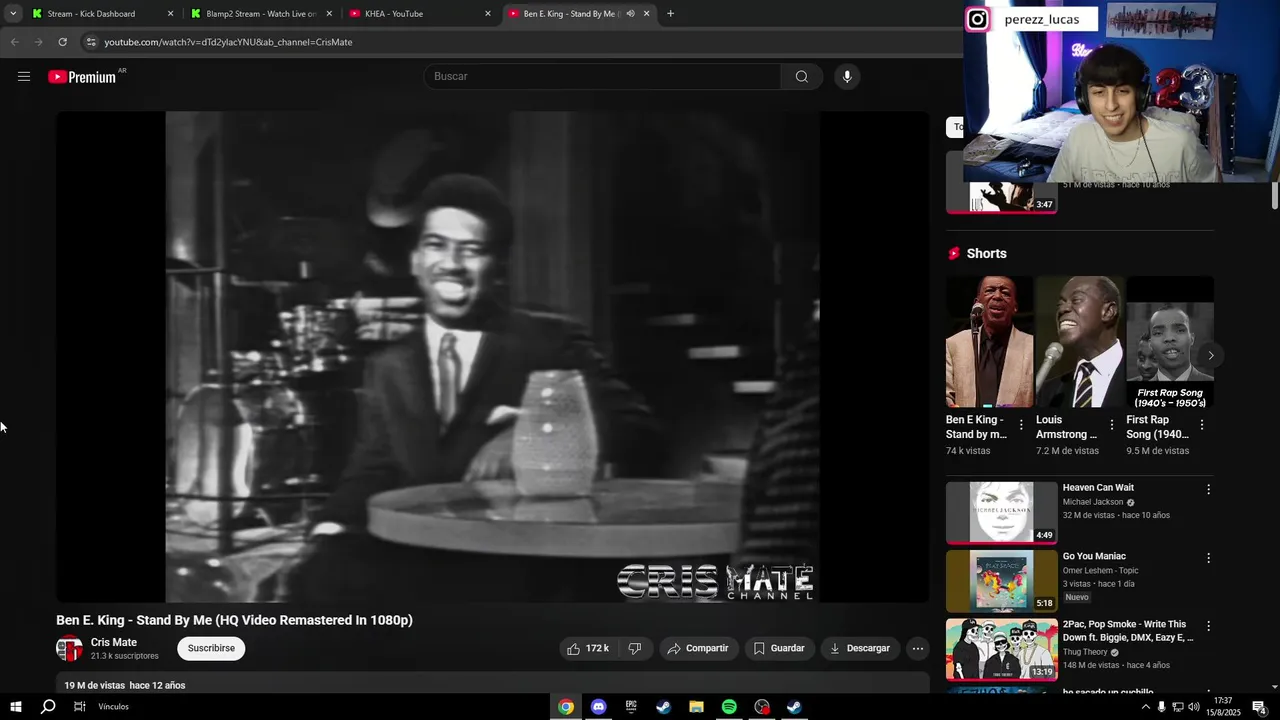Open more actions ellipsis under video

pos(917,649)
